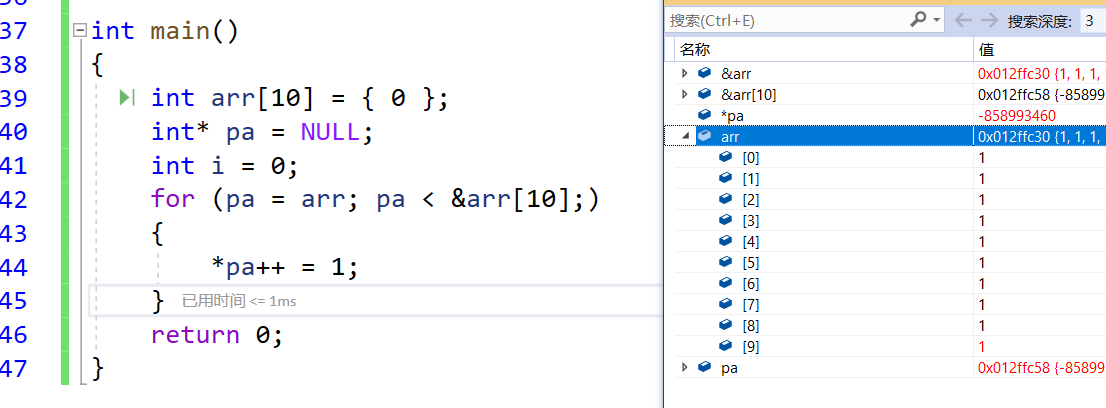Click the cube icon beside [0]
The width and height of the screenshot is (1106, 408).
[x=726, y=157]
